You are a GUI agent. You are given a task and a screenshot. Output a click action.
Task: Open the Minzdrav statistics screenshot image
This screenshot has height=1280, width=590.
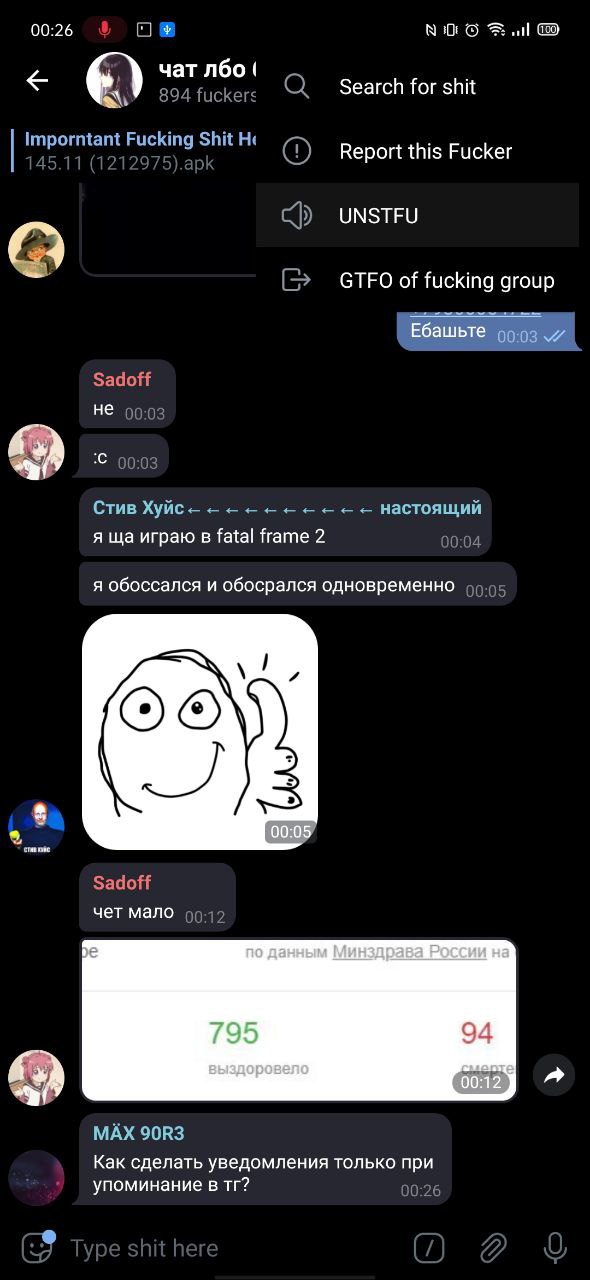coord(299,1020)
